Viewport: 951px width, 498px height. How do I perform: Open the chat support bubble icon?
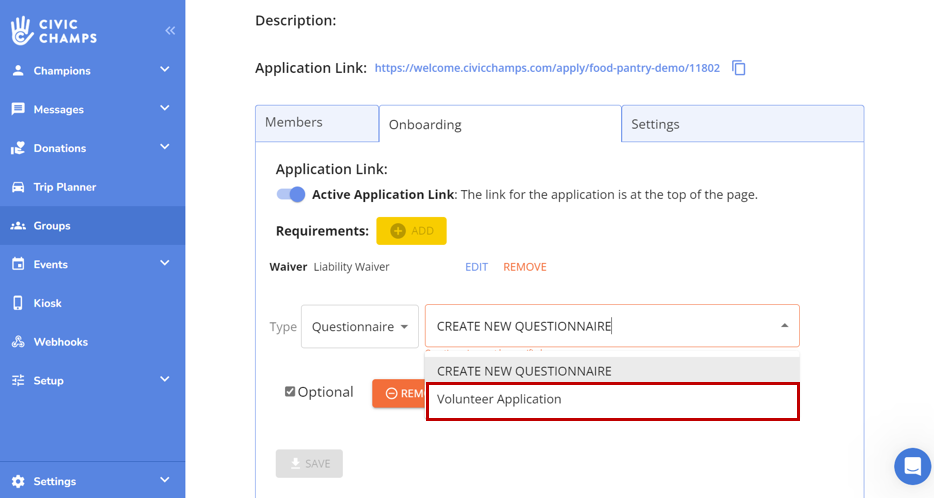coord(912,466)
